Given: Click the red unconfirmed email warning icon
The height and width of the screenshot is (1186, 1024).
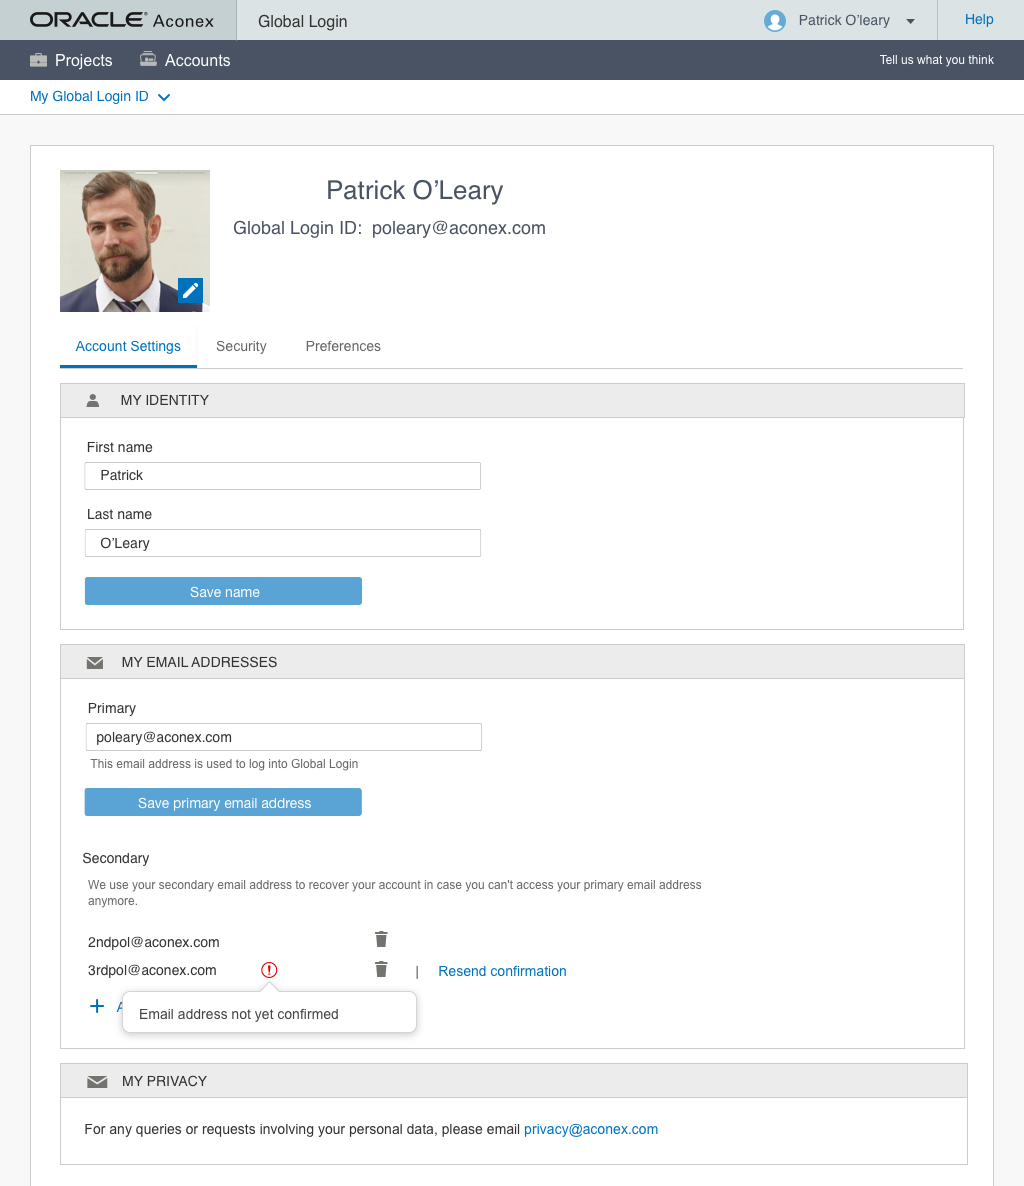Looking at the screenshot, I should pos(269,970).
